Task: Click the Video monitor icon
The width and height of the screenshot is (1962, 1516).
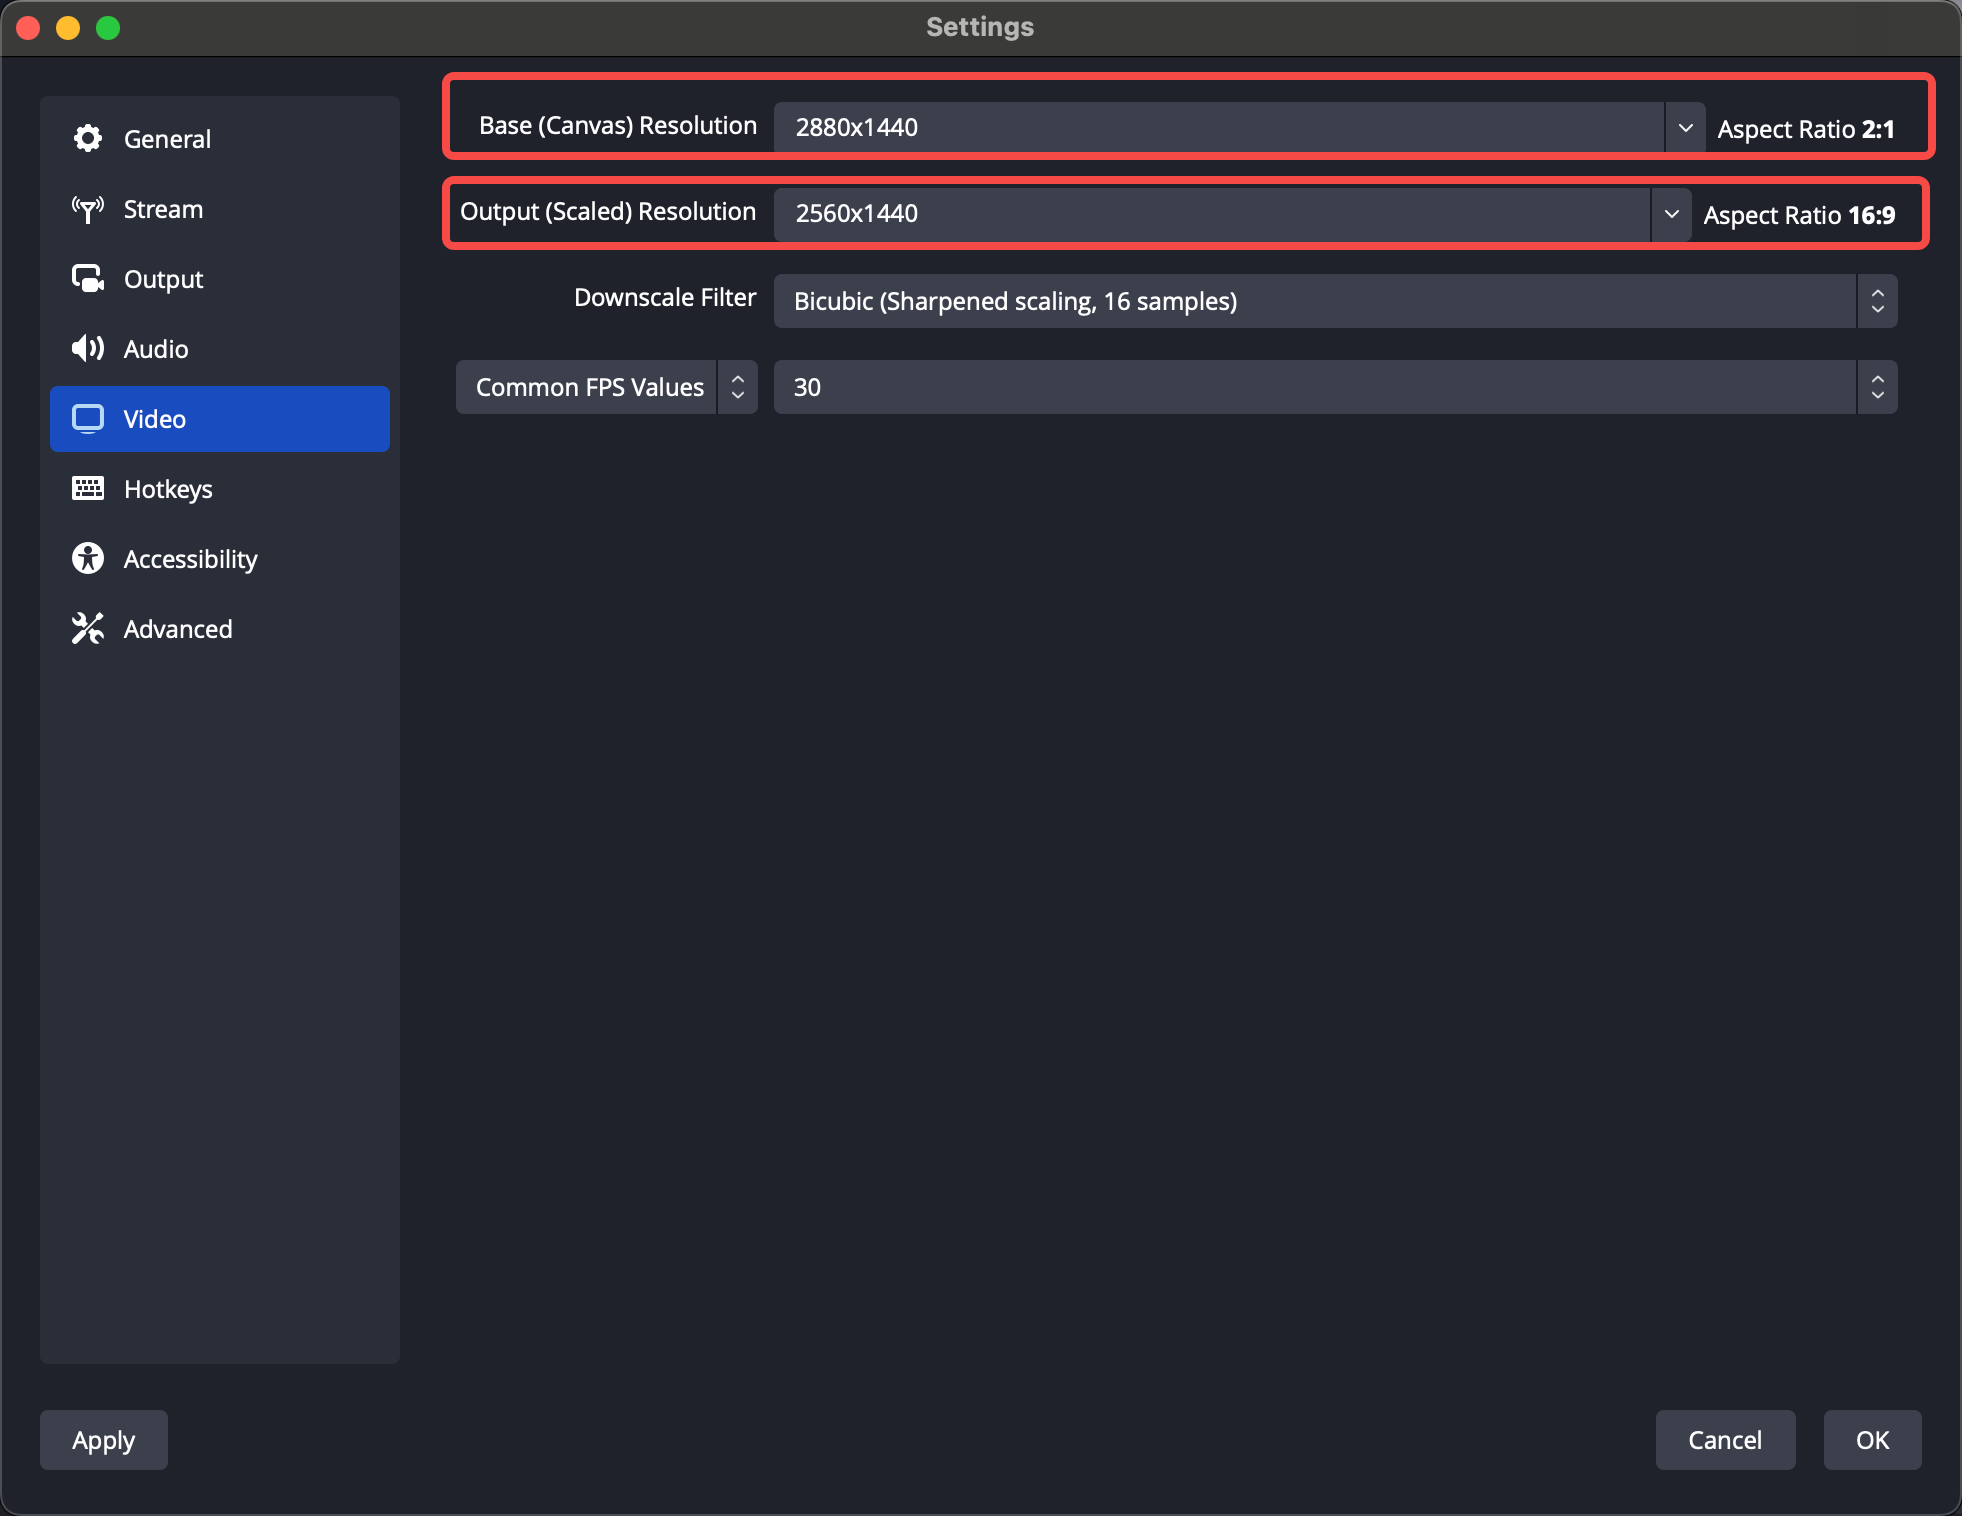Action: [x=88, y=419]
